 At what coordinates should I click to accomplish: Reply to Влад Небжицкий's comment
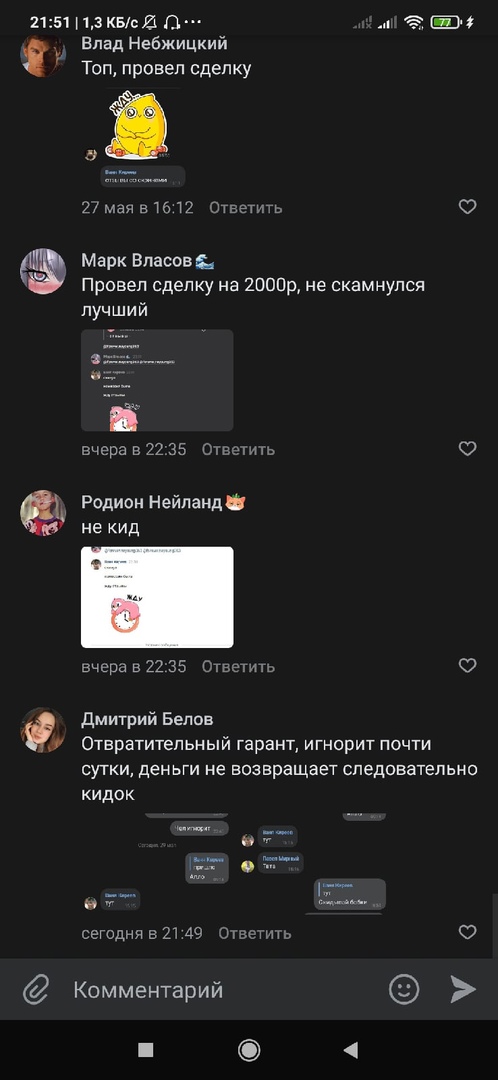coord(246,207)
